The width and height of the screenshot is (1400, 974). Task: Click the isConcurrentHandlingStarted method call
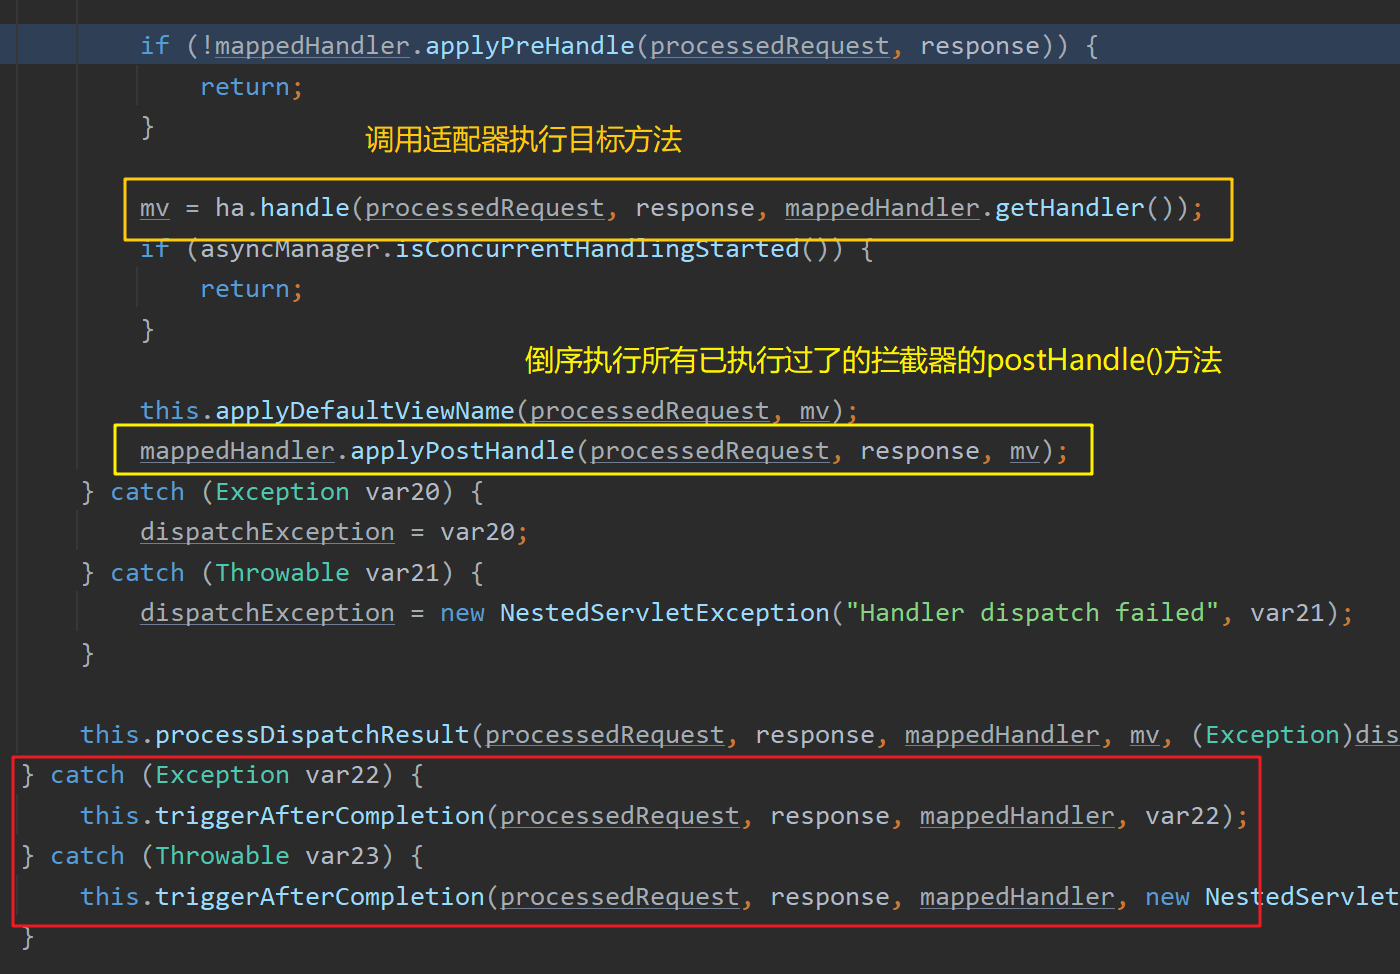click(x=597, y=249)
